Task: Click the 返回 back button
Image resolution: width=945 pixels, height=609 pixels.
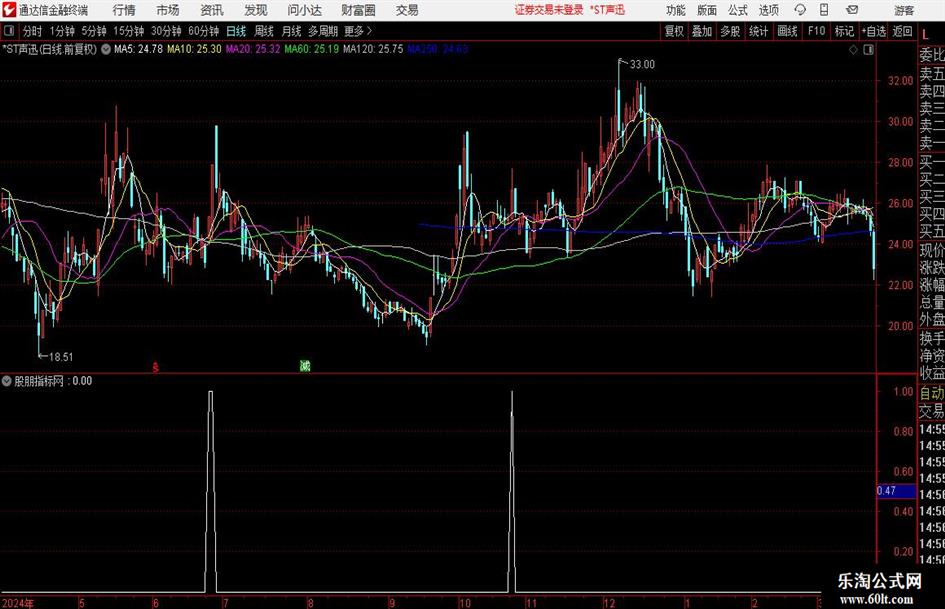Action: (902, 31)
